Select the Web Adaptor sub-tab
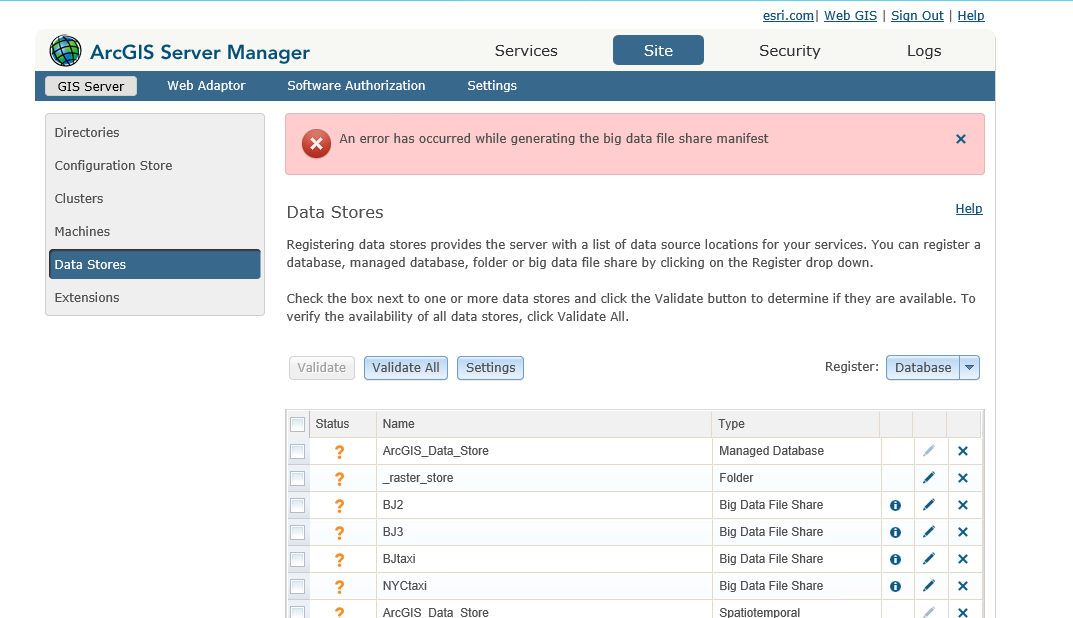Image resolution: width=1073 pixels, height=618 pixels. pos(206,86)
